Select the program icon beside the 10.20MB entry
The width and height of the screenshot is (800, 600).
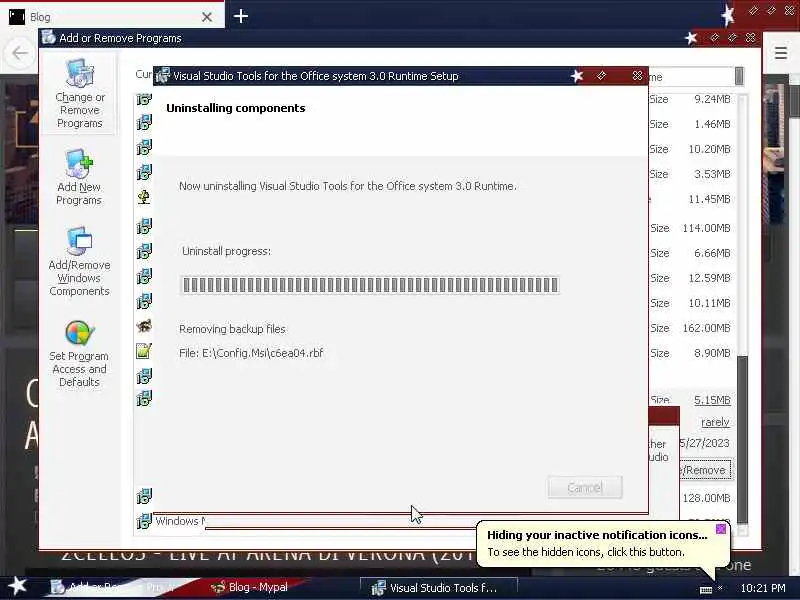[x=144, y=147]
